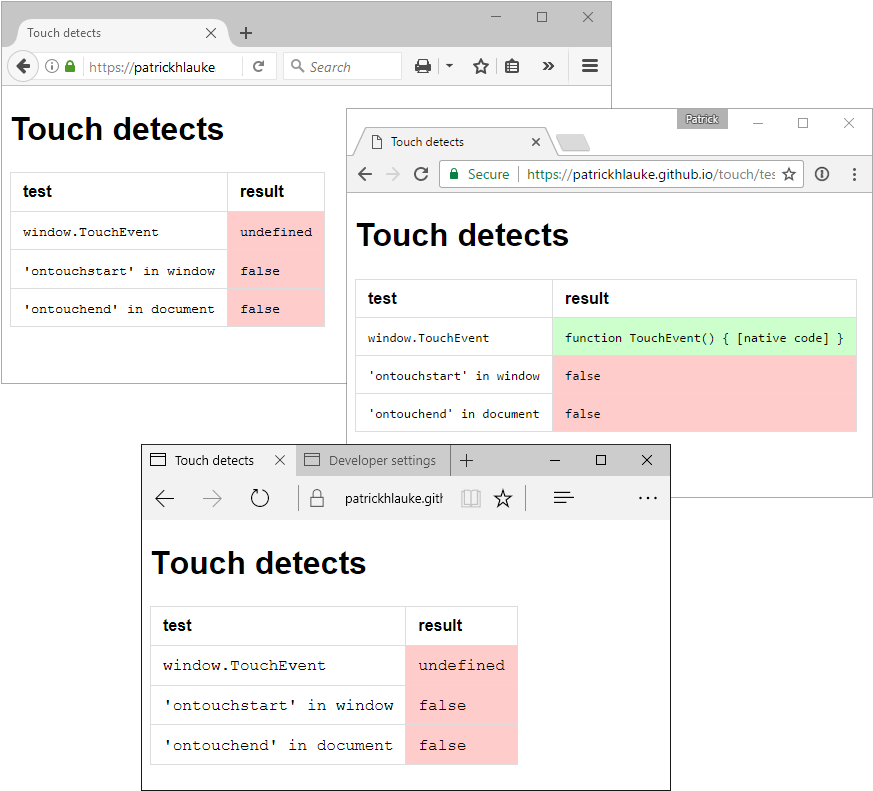Open new tab in Firefox
The width and height of the screenshot is (873, 791).
pos(246,33)
